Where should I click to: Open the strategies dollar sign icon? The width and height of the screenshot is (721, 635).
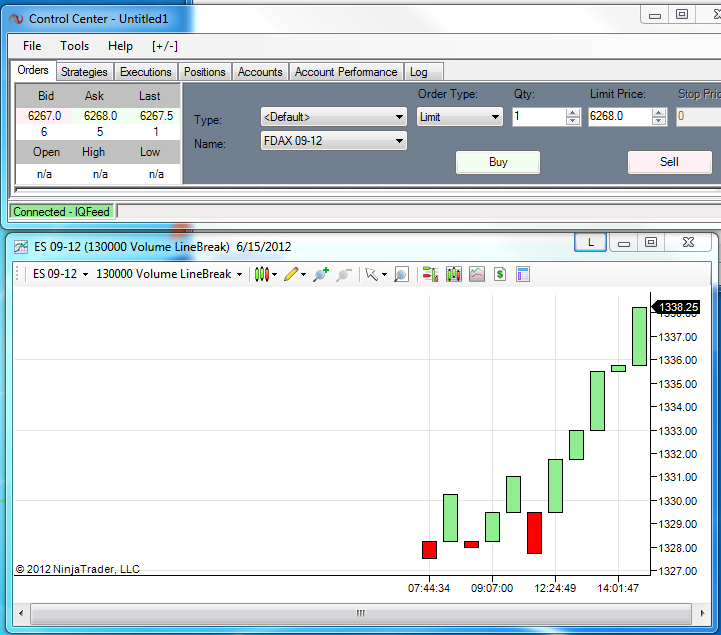500,275
